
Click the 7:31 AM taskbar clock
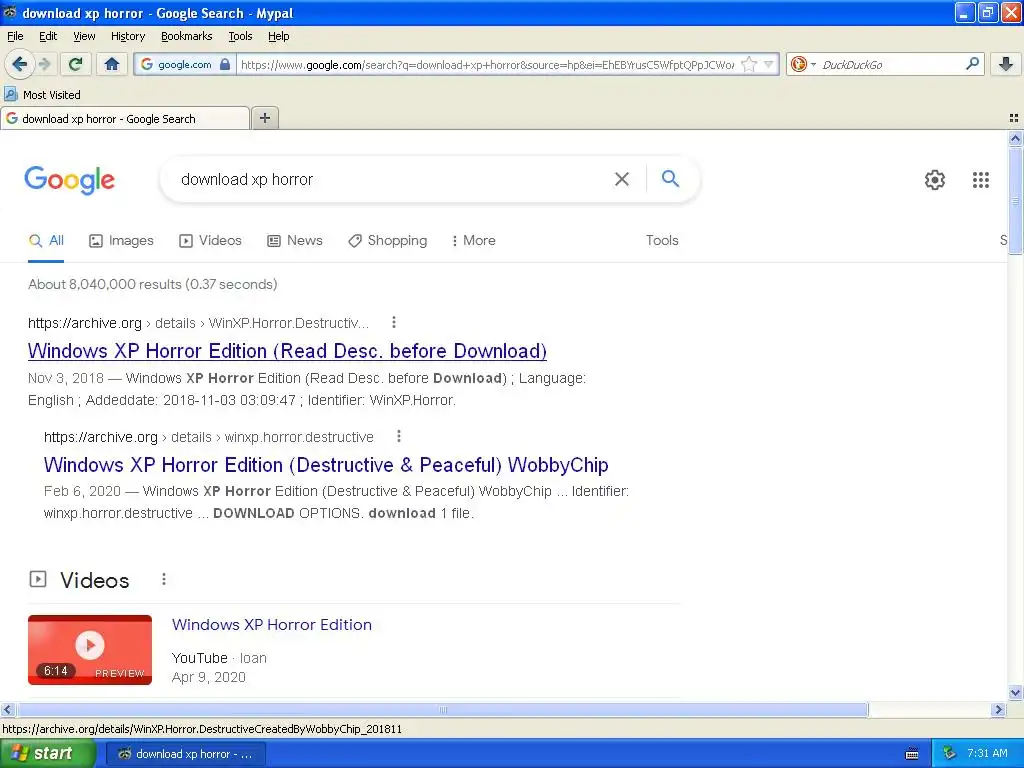987,754
